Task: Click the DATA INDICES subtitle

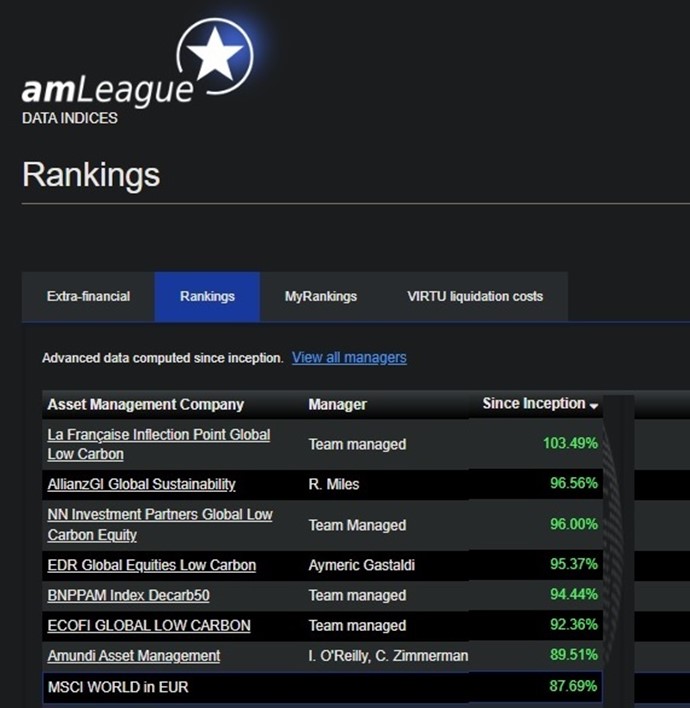Action: (70, 118)
